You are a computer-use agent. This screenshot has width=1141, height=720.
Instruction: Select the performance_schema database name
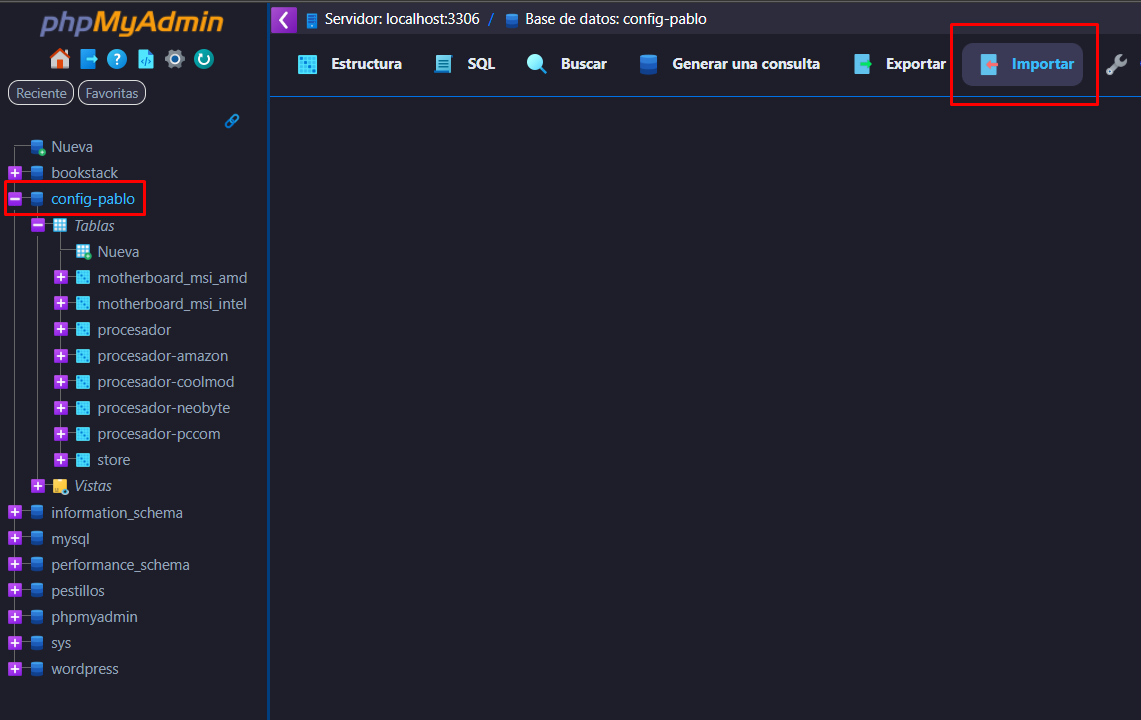point(120,565)
